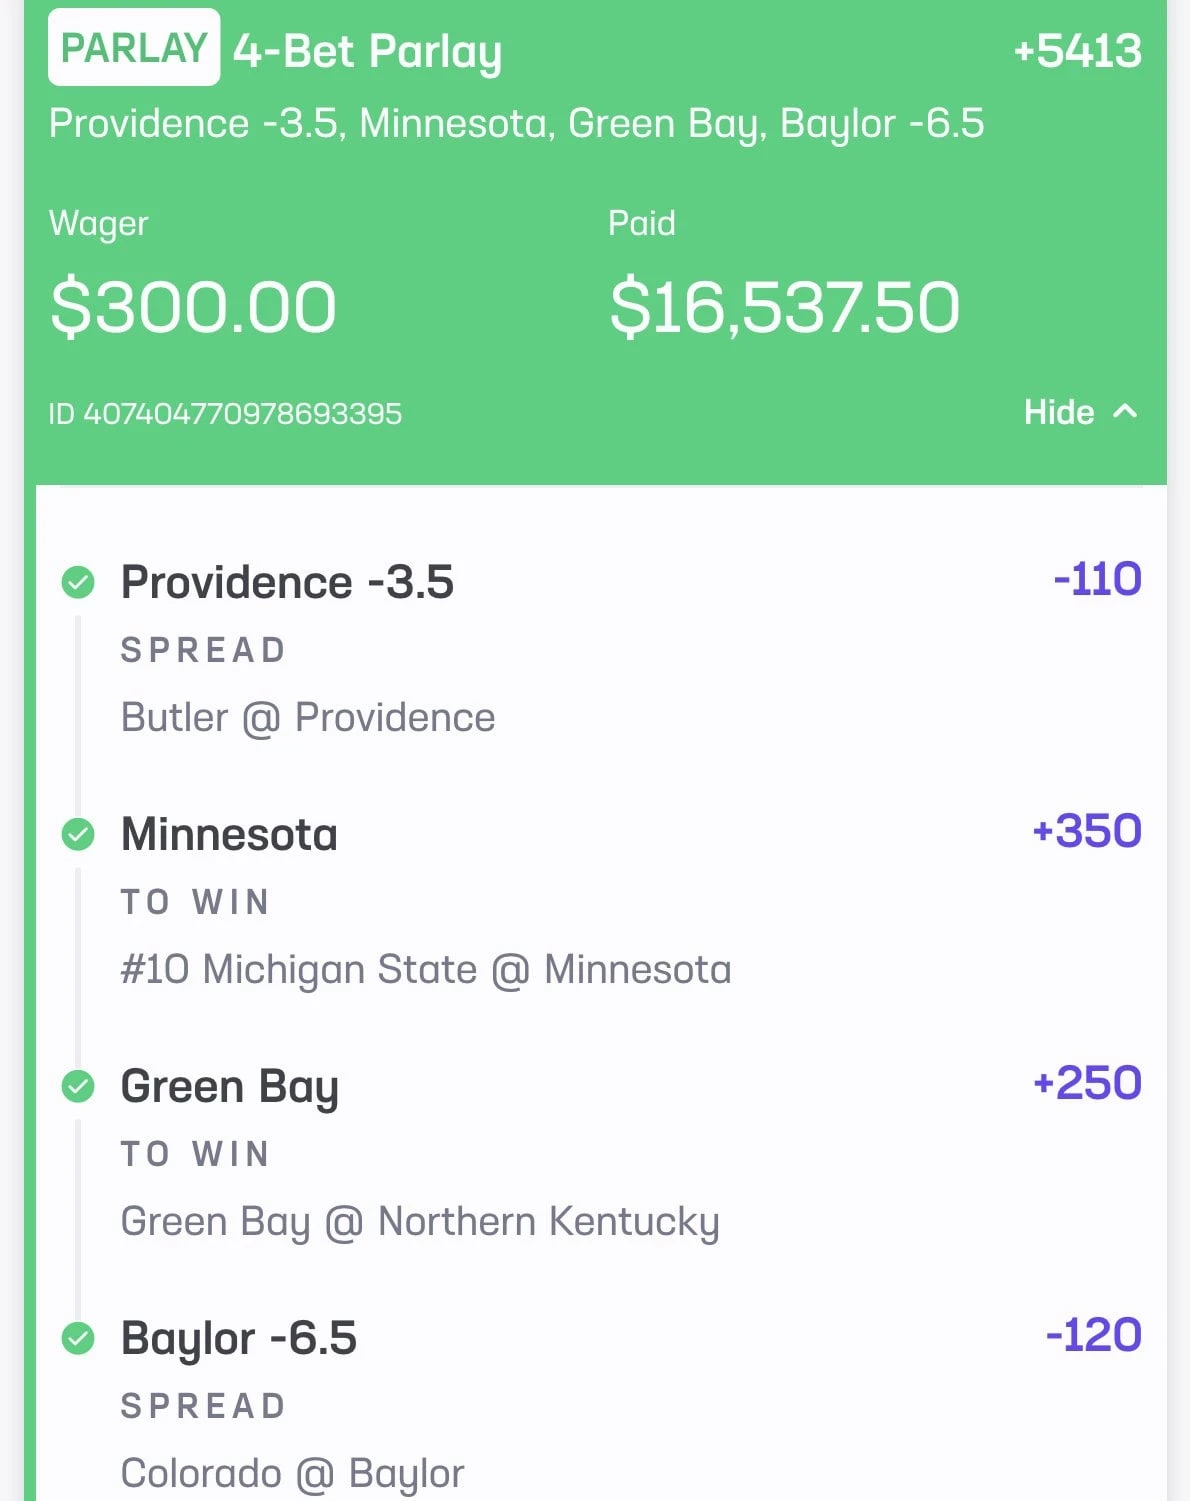Click the green check icon beside Green Bay
1190x1501 pixels.
coord(78,1086)
